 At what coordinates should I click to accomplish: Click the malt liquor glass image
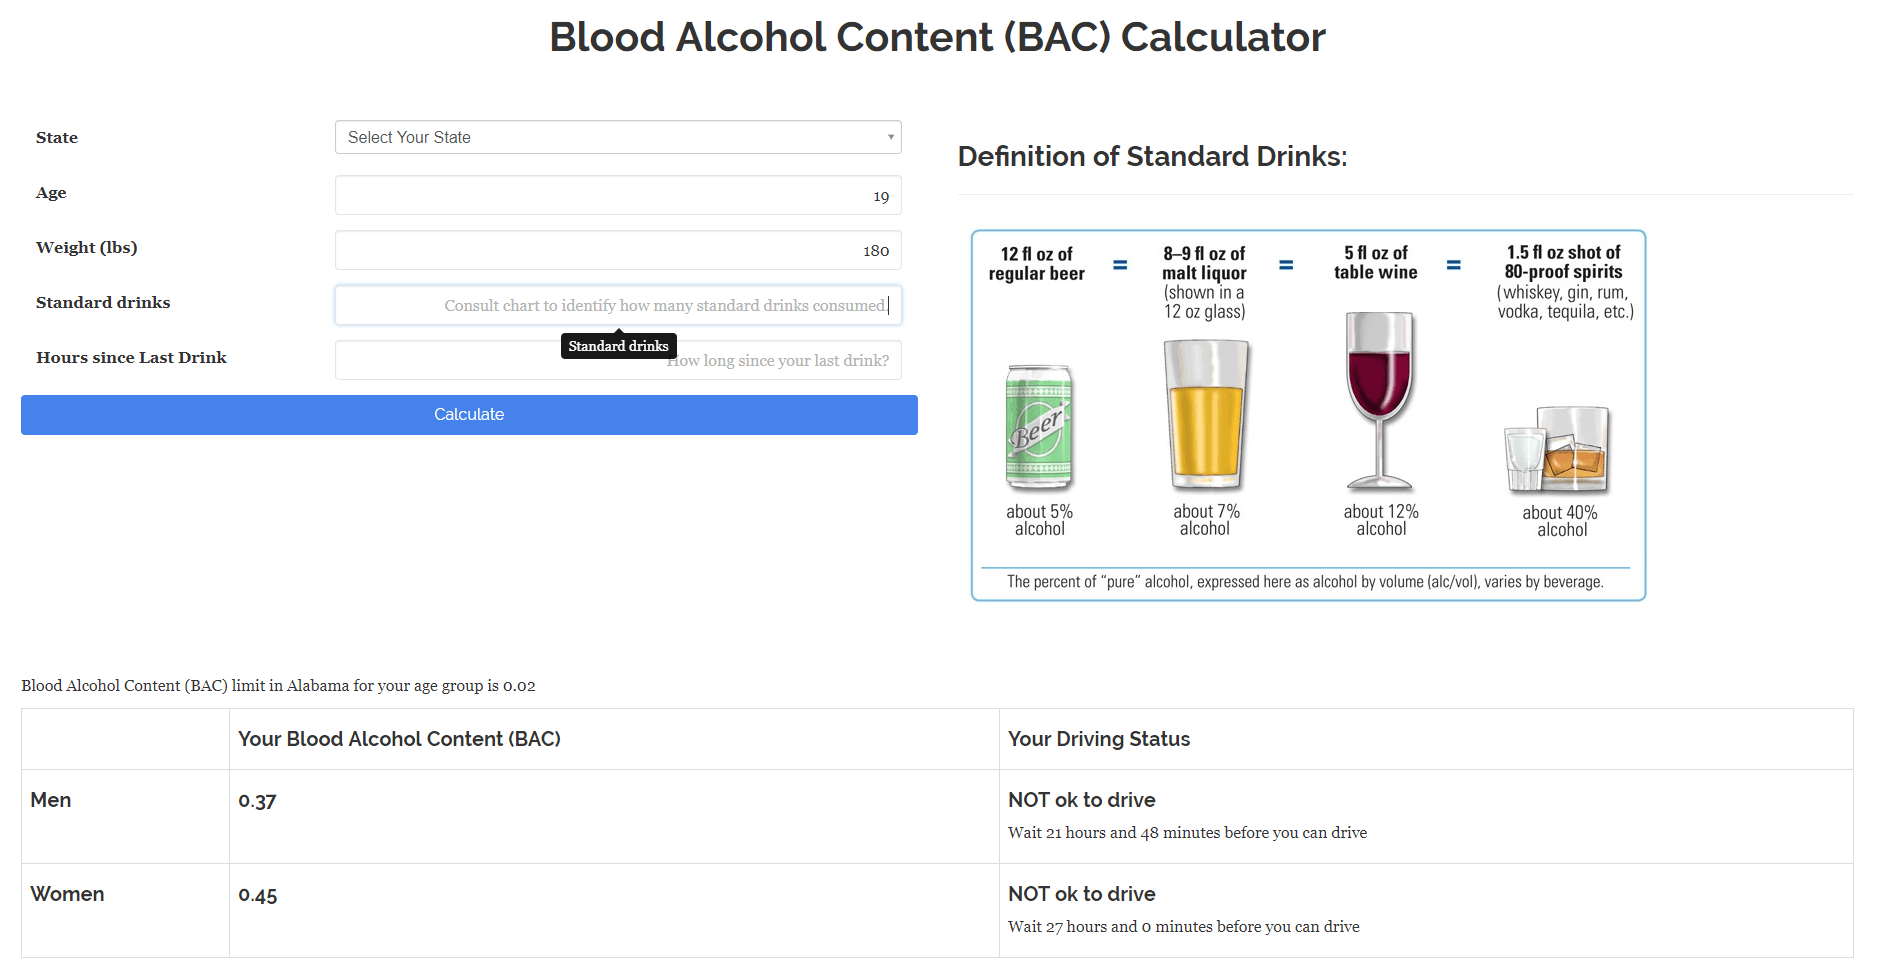1206,414
